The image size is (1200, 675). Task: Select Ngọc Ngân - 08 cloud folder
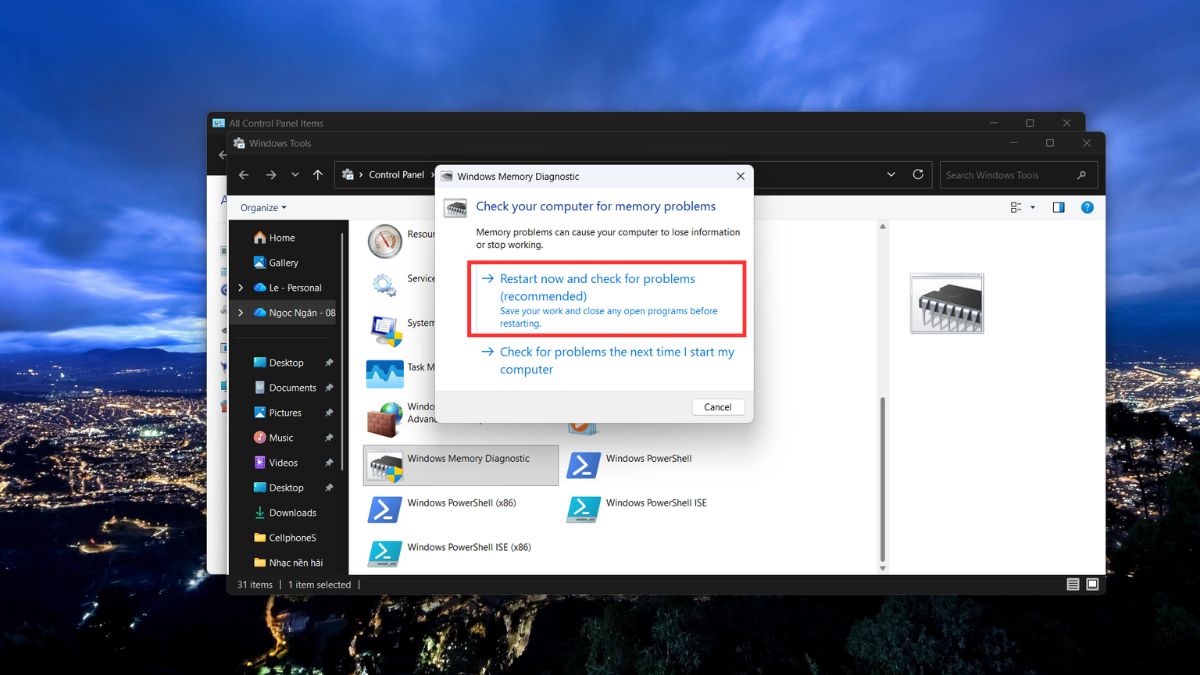point(295,313)
